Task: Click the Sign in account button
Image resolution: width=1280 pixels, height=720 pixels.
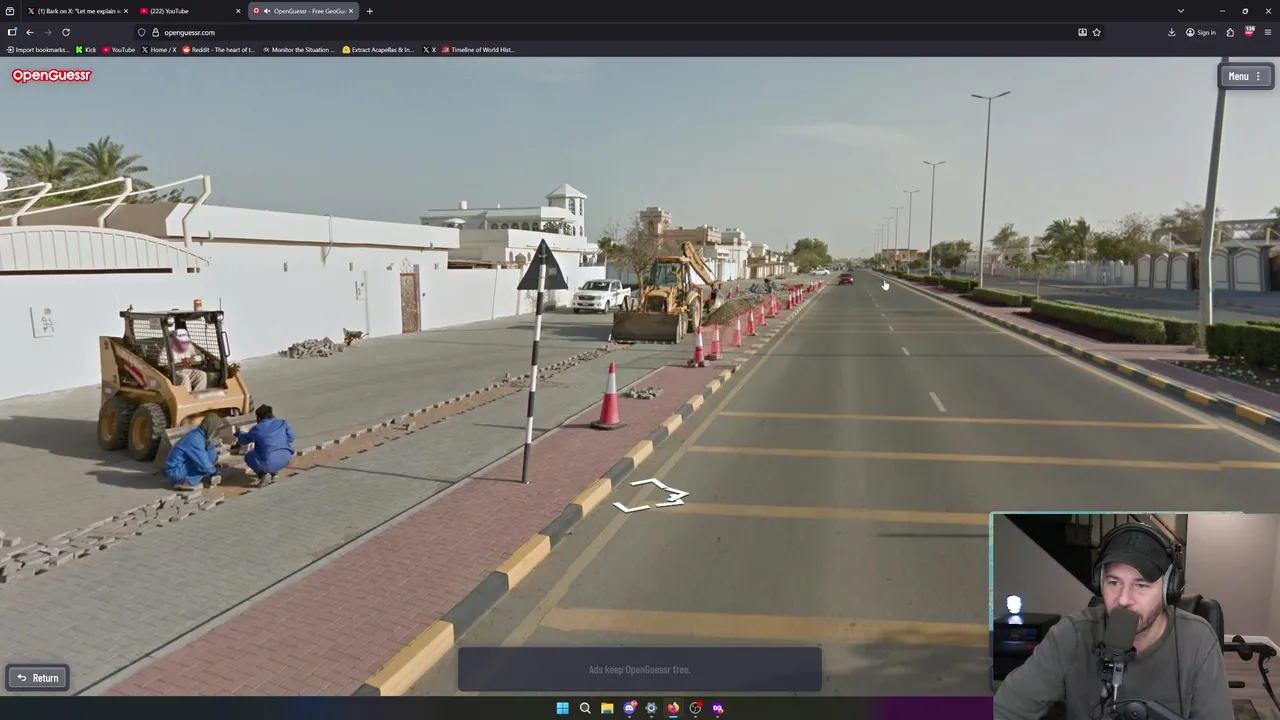Action: coord(1201,32)
